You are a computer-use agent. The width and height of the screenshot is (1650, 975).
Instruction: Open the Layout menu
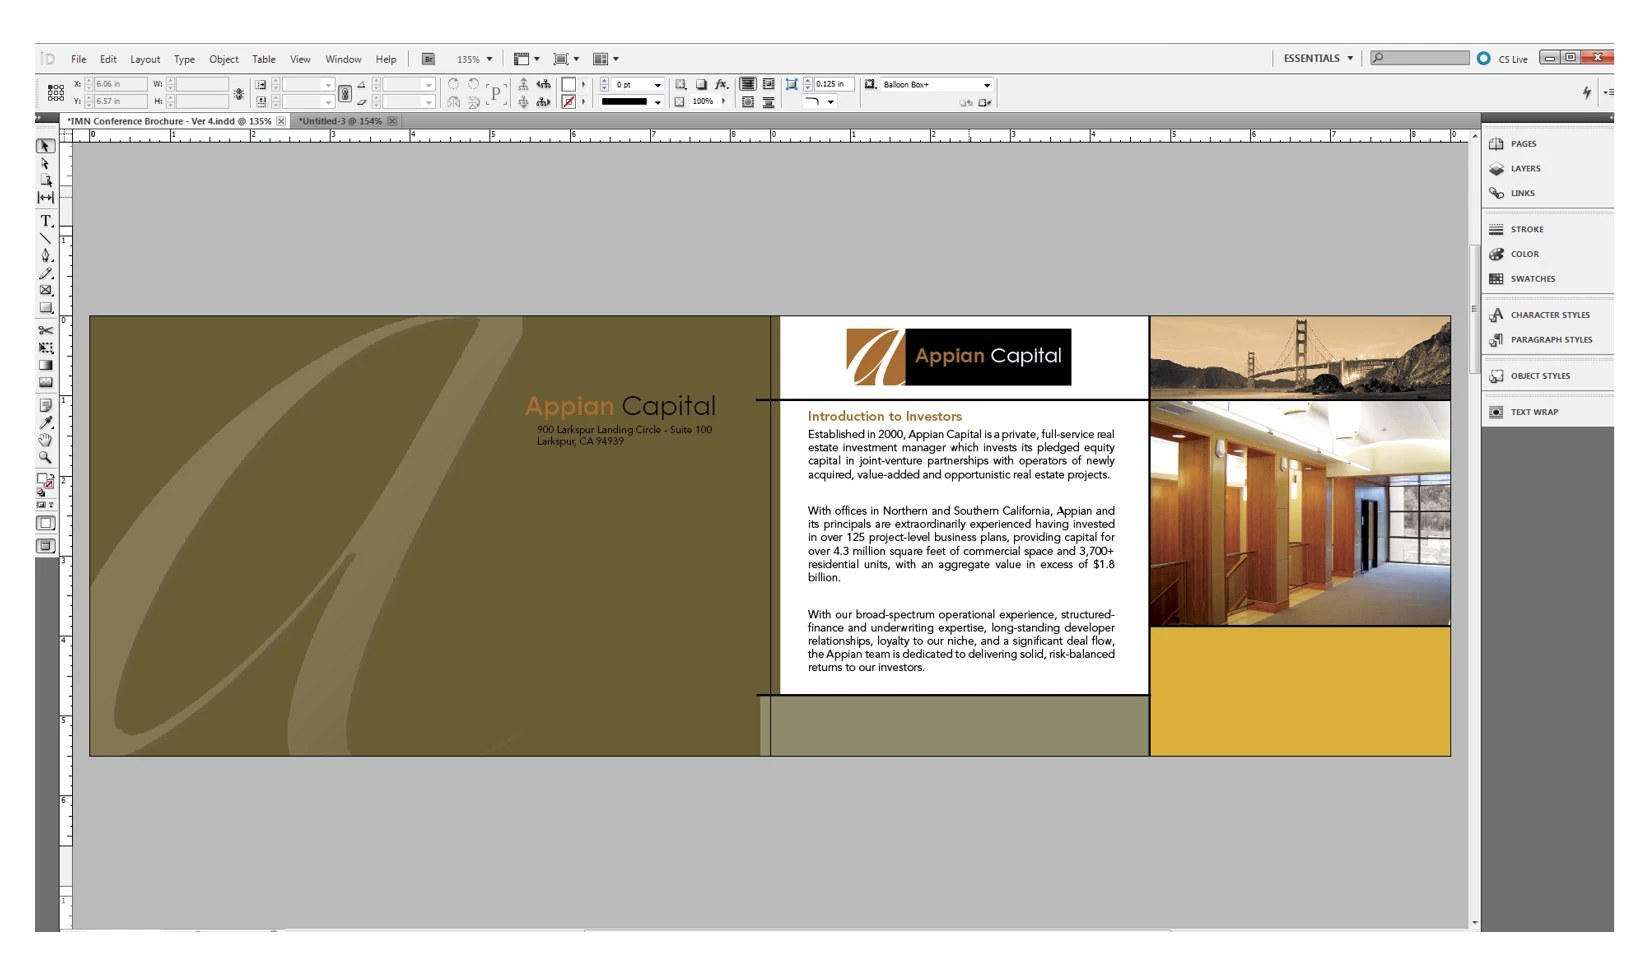[145, 59]
